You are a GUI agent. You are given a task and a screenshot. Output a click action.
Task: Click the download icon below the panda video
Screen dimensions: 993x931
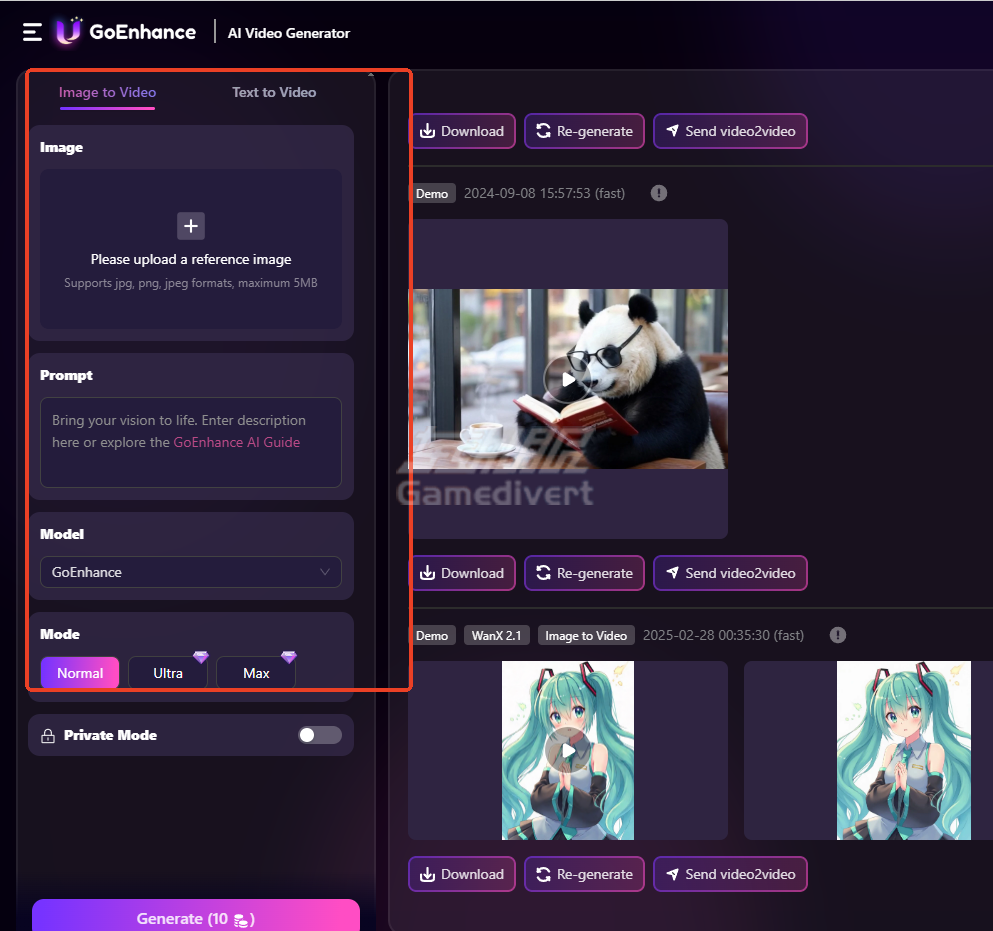click(427, 573)
